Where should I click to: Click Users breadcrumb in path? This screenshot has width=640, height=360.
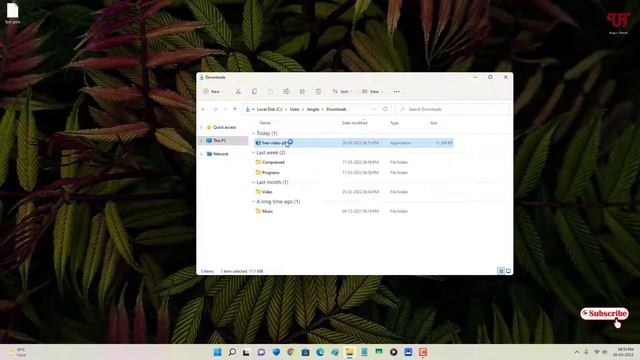point(294,109)
